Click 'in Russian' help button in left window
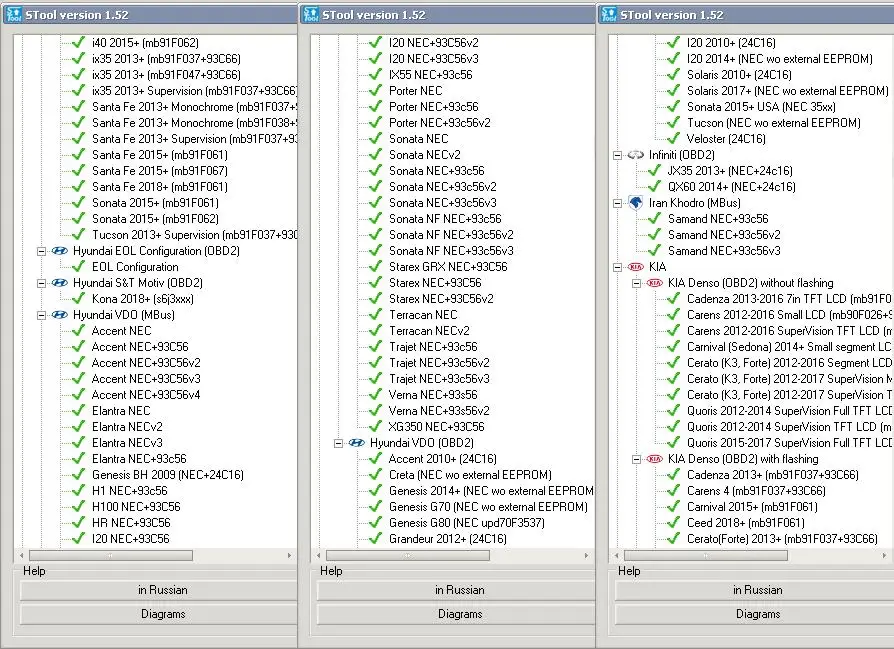 (x=159, y=590)
